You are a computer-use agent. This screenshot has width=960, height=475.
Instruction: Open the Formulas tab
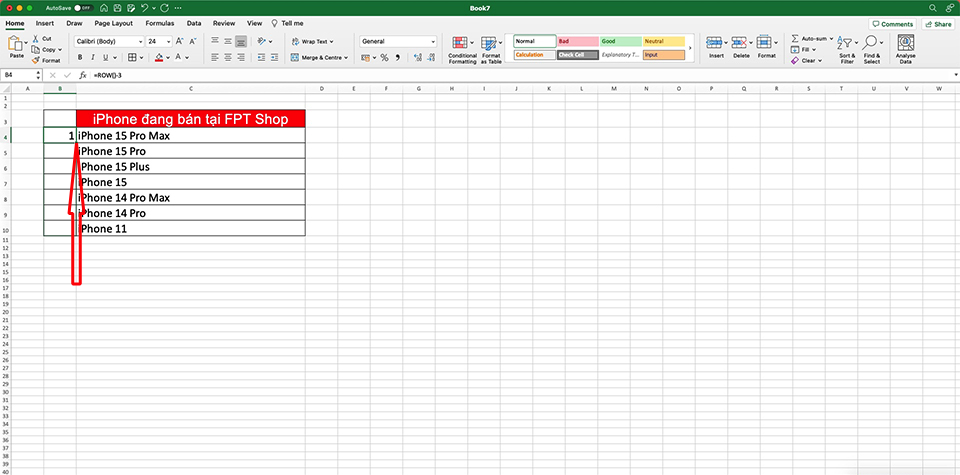click(160, 23)
